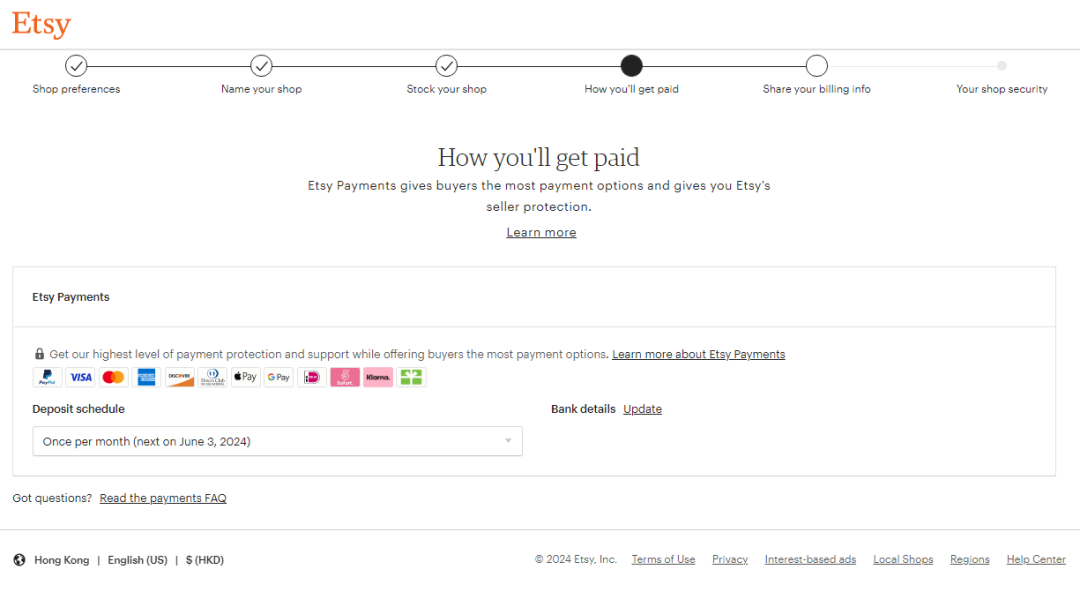Open the Terms of Use footer link

663,560
